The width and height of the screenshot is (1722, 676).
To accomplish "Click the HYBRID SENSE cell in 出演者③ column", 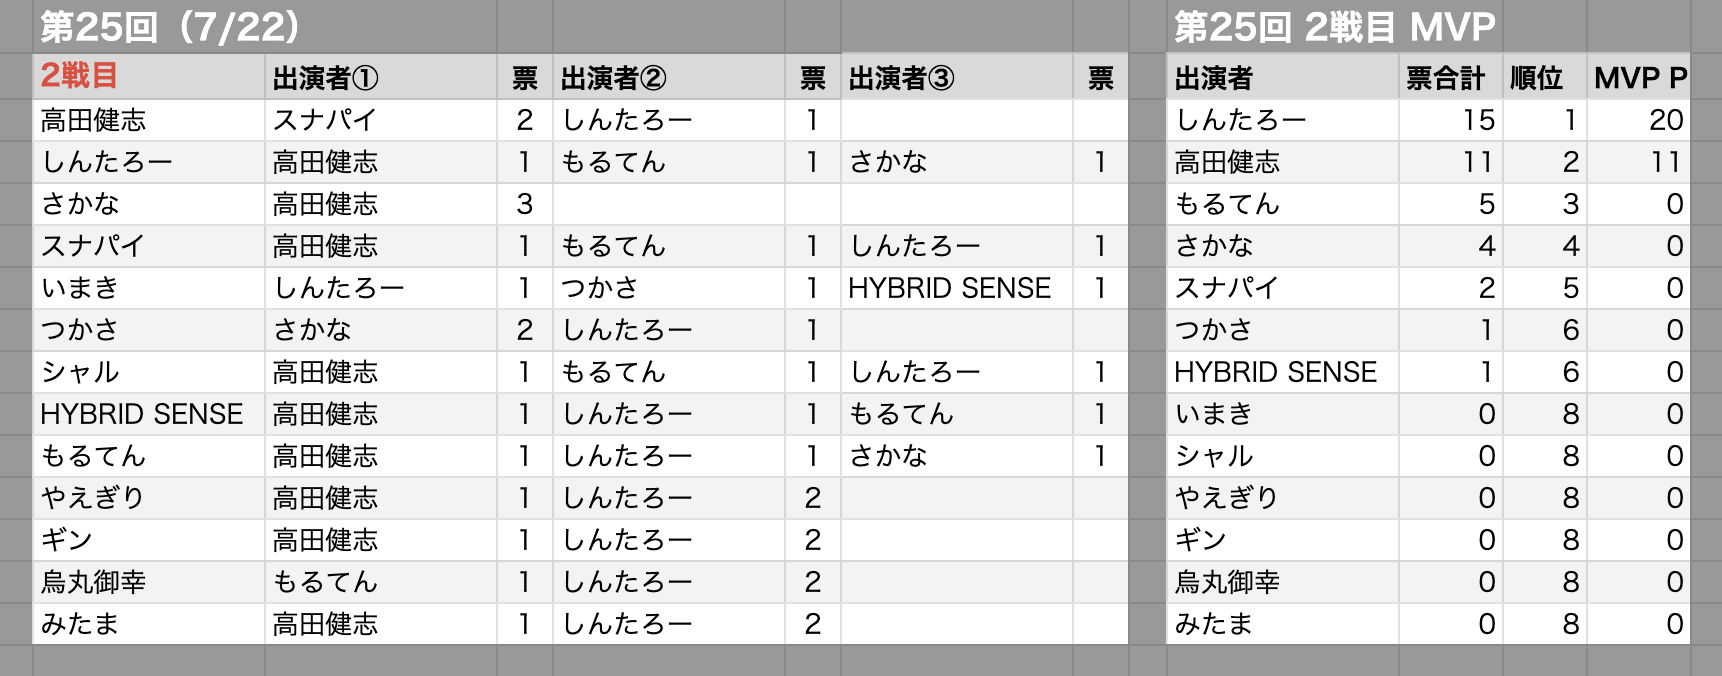I will tap(957, 288).
